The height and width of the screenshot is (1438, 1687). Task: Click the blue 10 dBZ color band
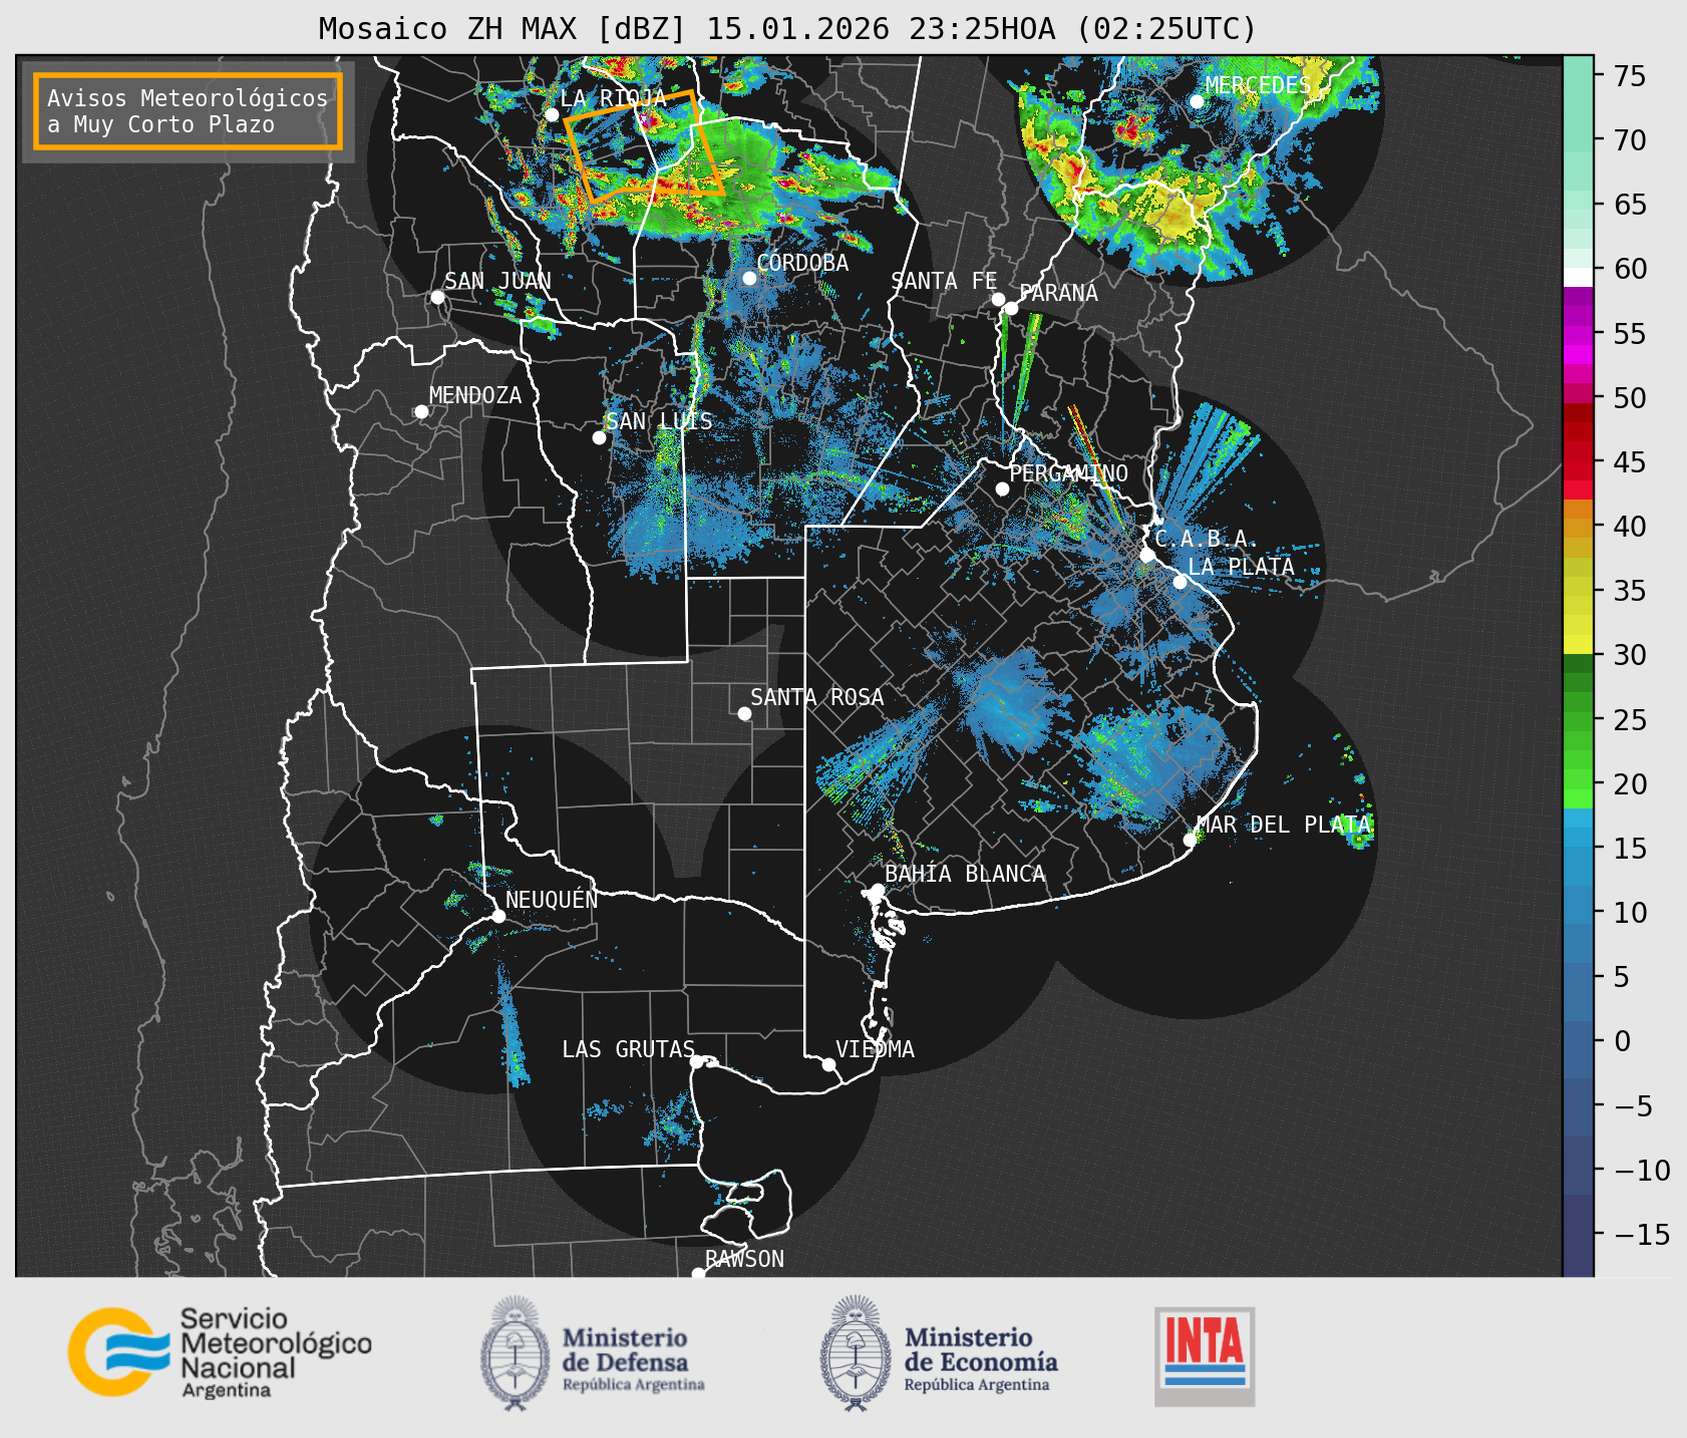click(x=1578, y=912)
